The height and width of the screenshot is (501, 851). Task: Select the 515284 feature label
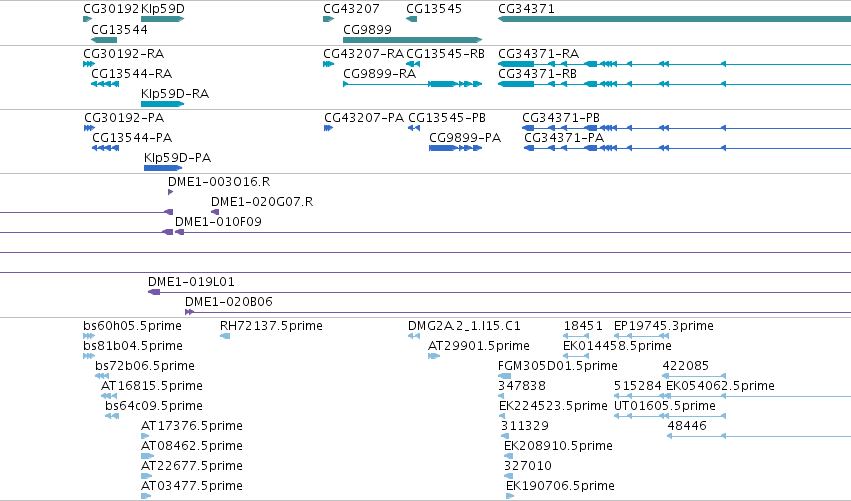point(638,386)
